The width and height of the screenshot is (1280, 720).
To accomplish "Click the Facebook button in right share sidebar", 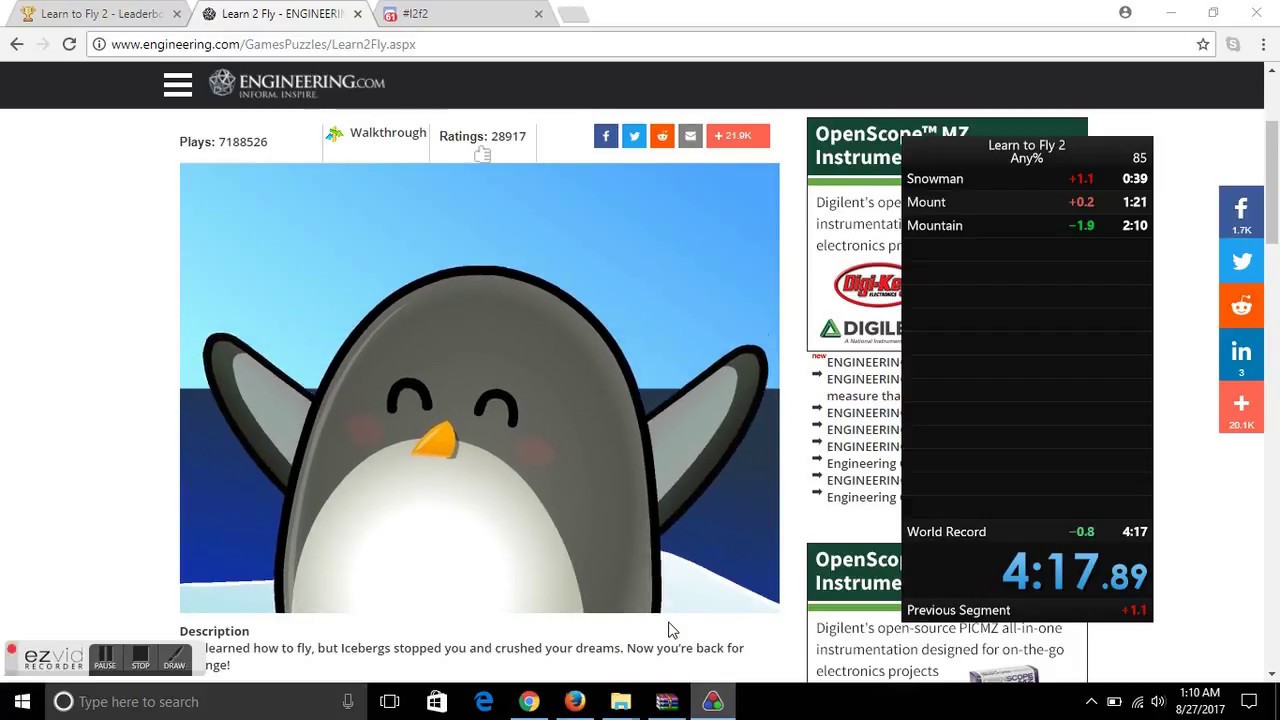I will (x=1241, y=212).
